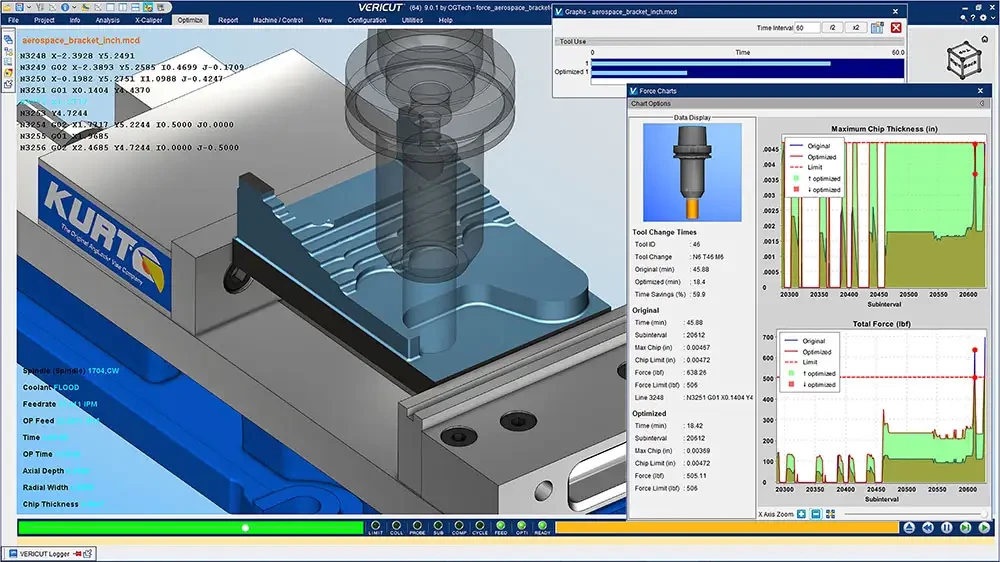Open the Machine / Control menu

[x=278, y=20]
